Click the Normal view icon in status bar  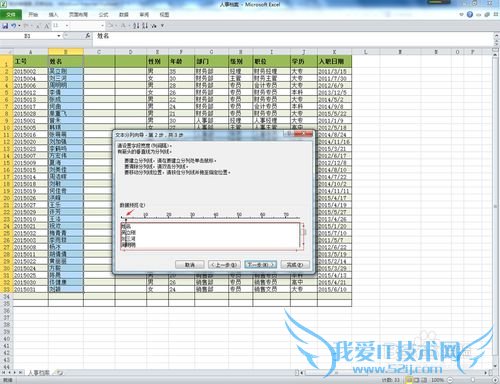[409, 380]
